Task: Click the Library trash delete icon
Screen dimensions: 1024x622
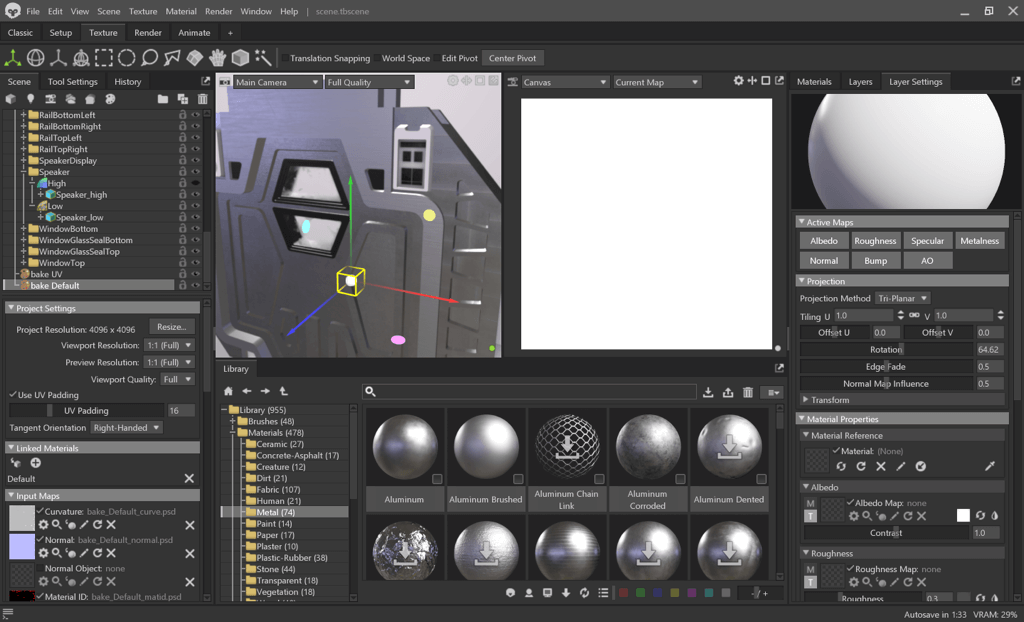Action: [748, 392]
